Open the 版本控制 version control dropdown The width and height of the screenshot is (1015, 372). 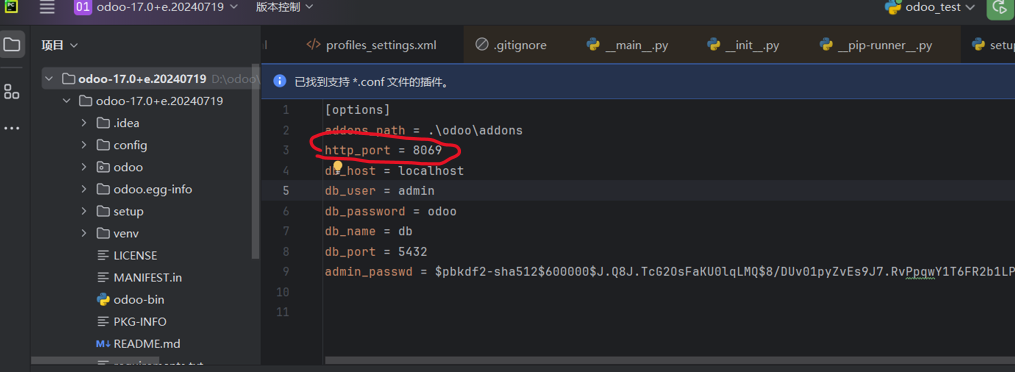coord(284,7)
